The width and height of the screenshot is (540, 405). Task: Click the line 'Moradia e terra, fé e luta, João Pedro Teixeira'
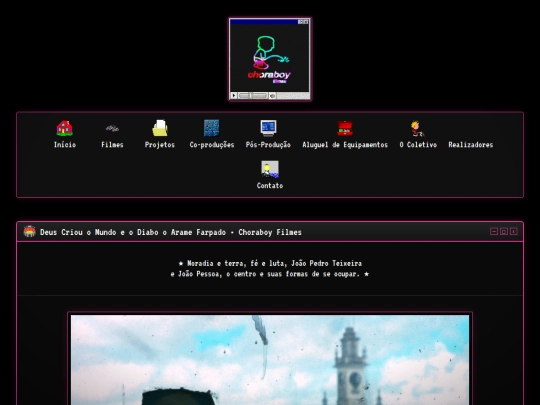[274, 263]
